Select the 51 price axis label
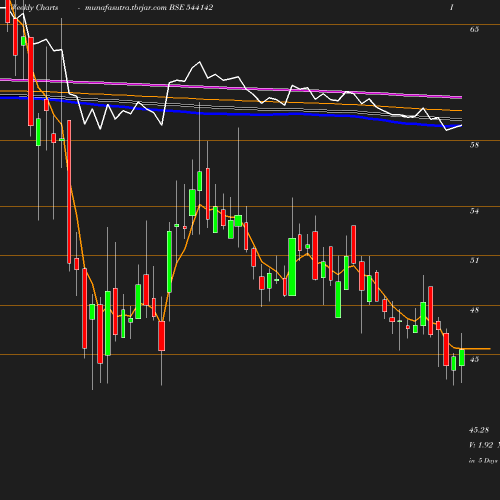 pyautogui.click(x=474, y=260)
